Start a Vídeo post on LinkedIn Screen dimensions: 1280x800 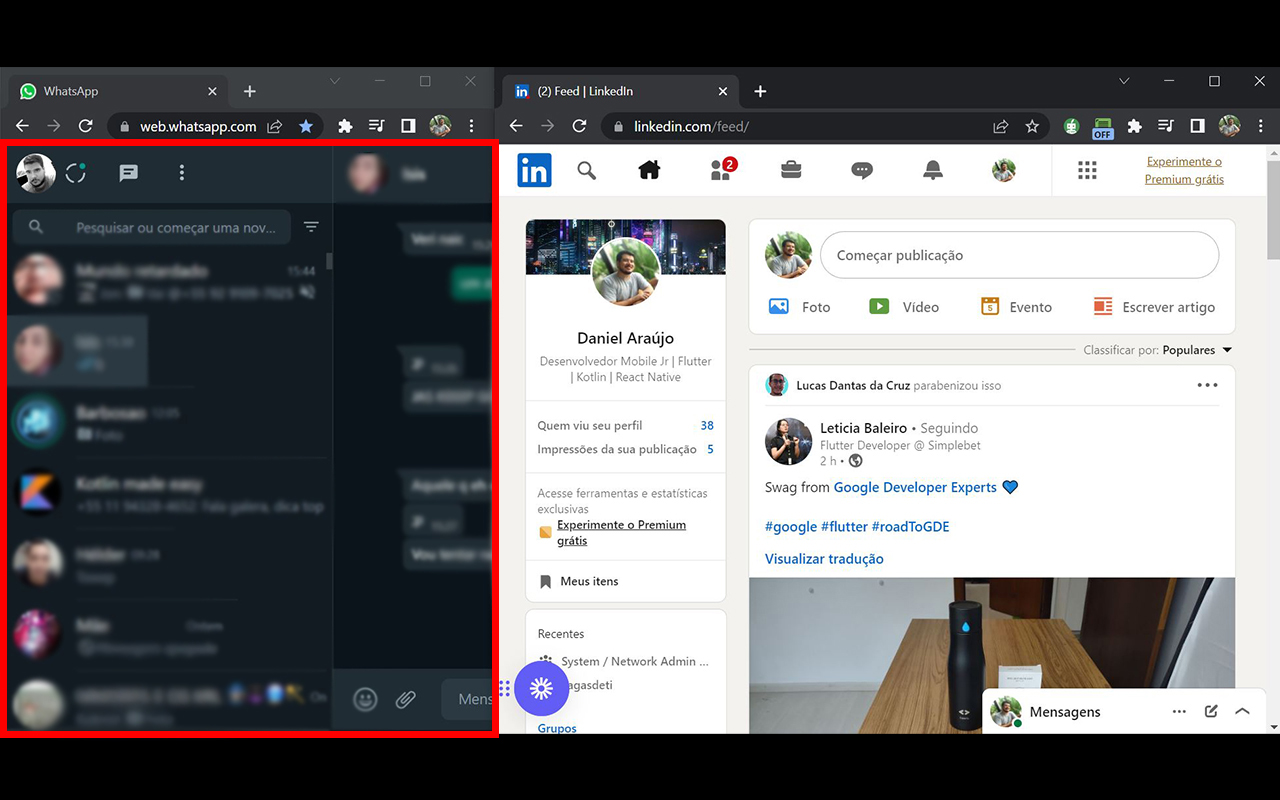coord(904,307)
